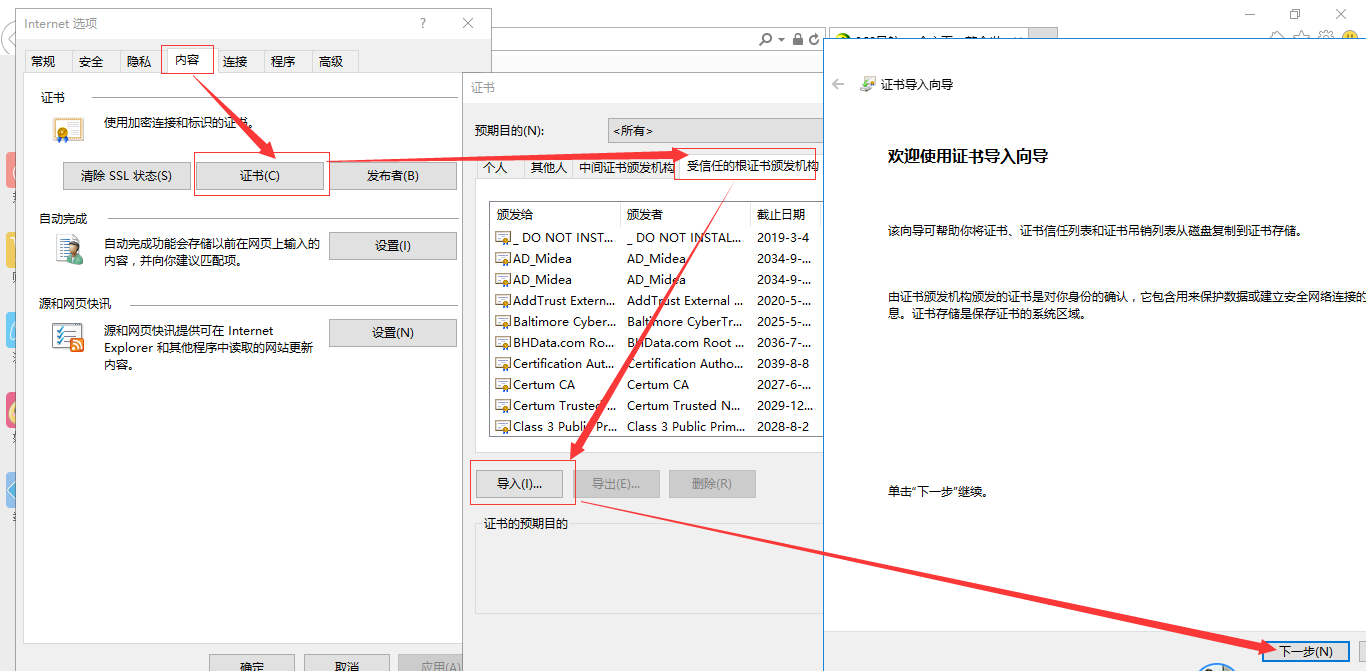The image size is (1366, 671).
Task: Select the Certum CA entry under 颁发给
Action: click(x=544, y=385)
